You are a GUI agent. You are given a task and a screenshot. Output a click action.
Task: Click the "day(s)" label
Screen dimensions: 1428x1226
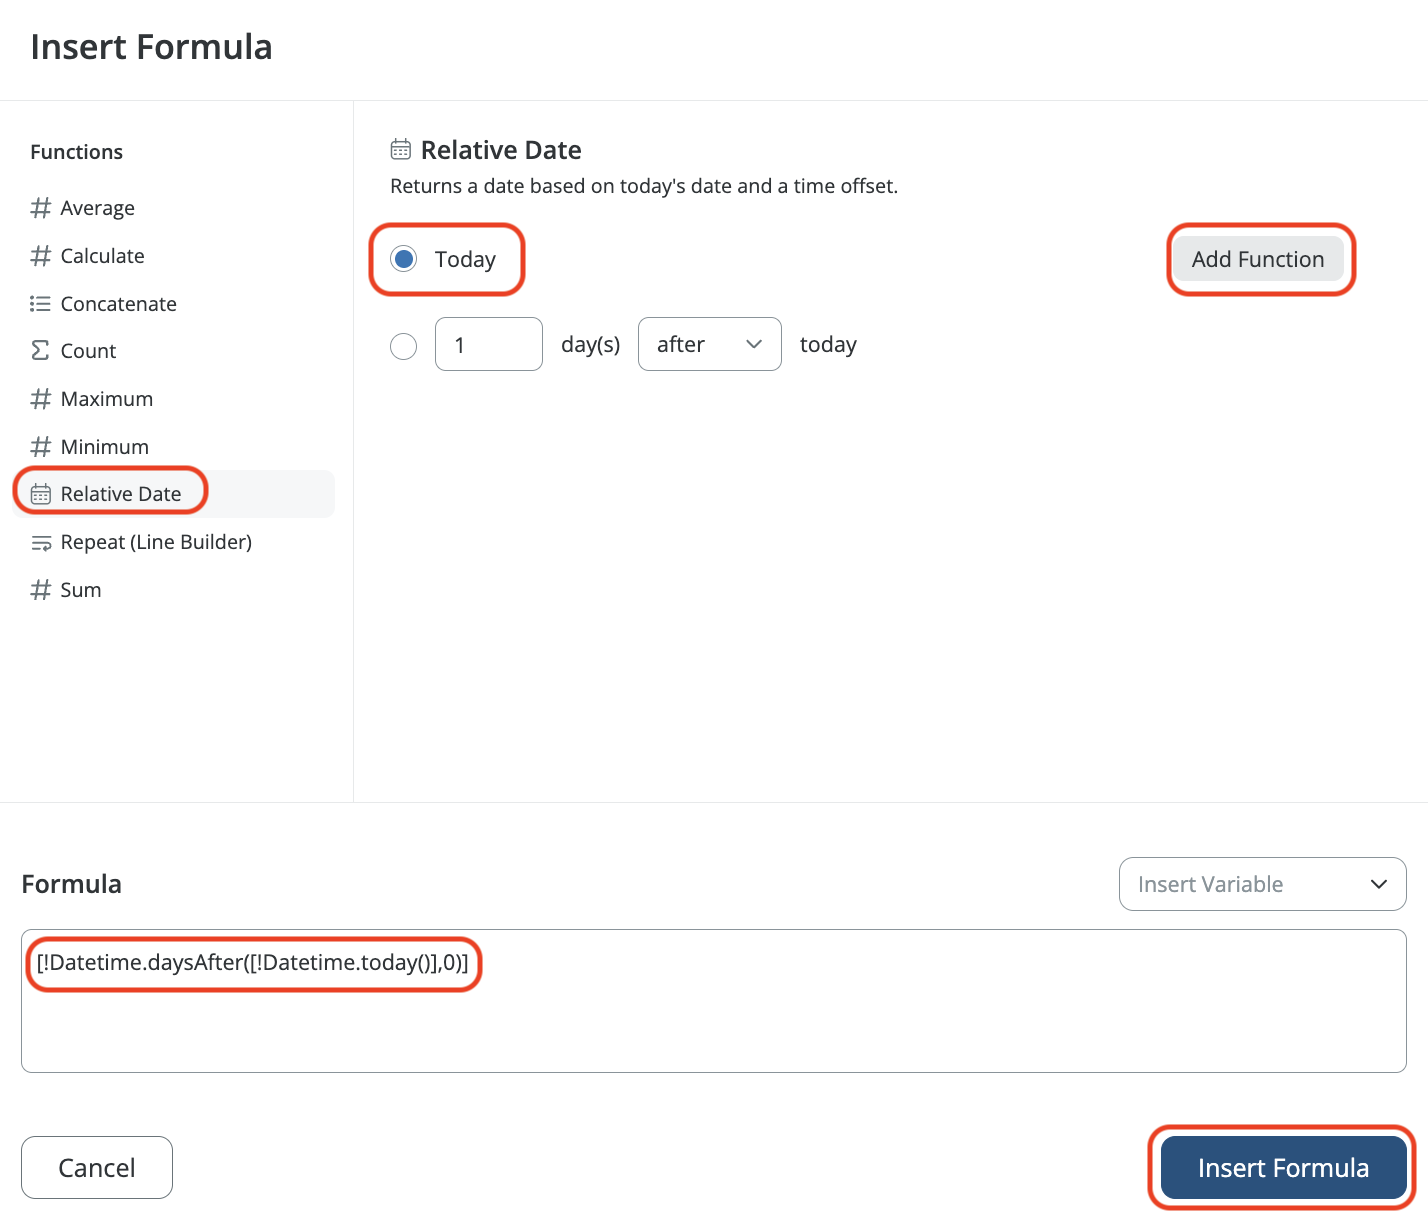591,345
